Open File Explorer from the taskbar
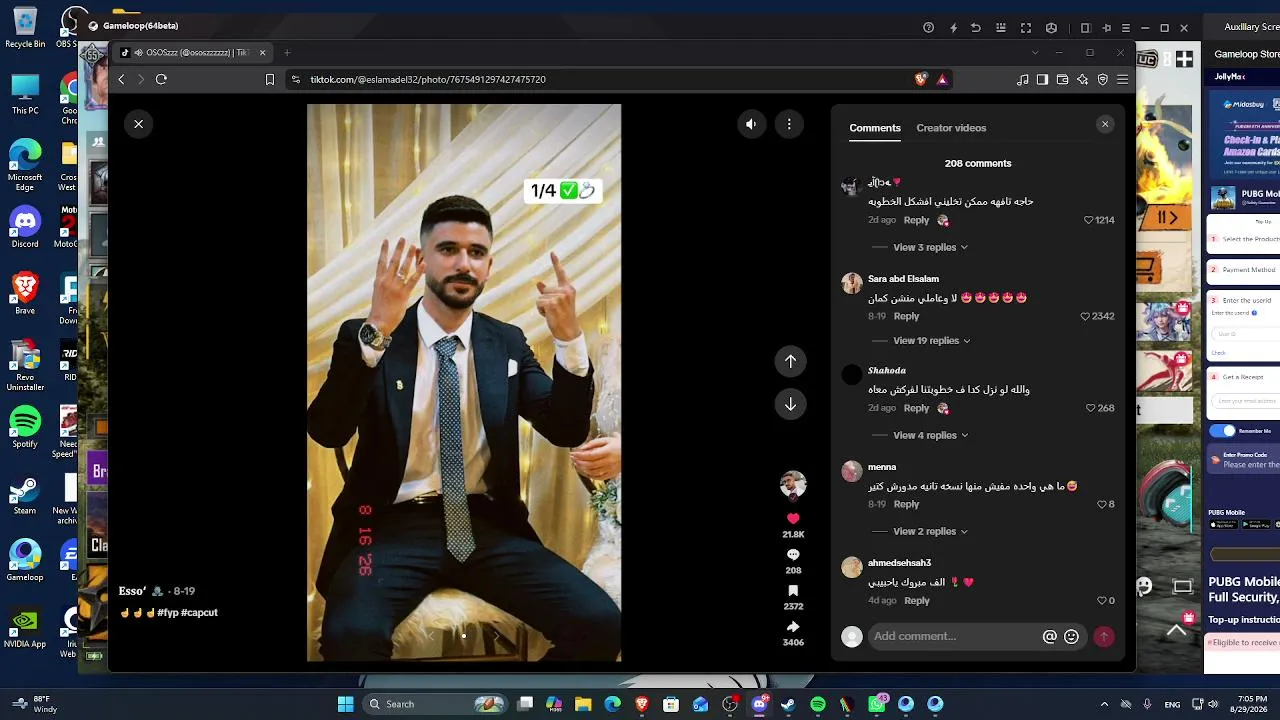Screen dimensions: 1280x720 point(583,704)
